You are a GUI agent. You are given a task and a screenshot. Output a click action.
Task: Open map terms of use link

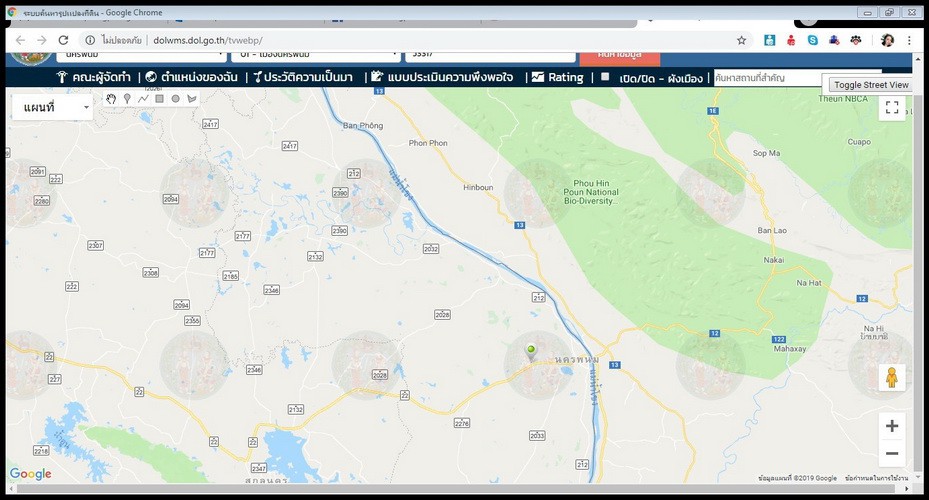pos(876,477)
